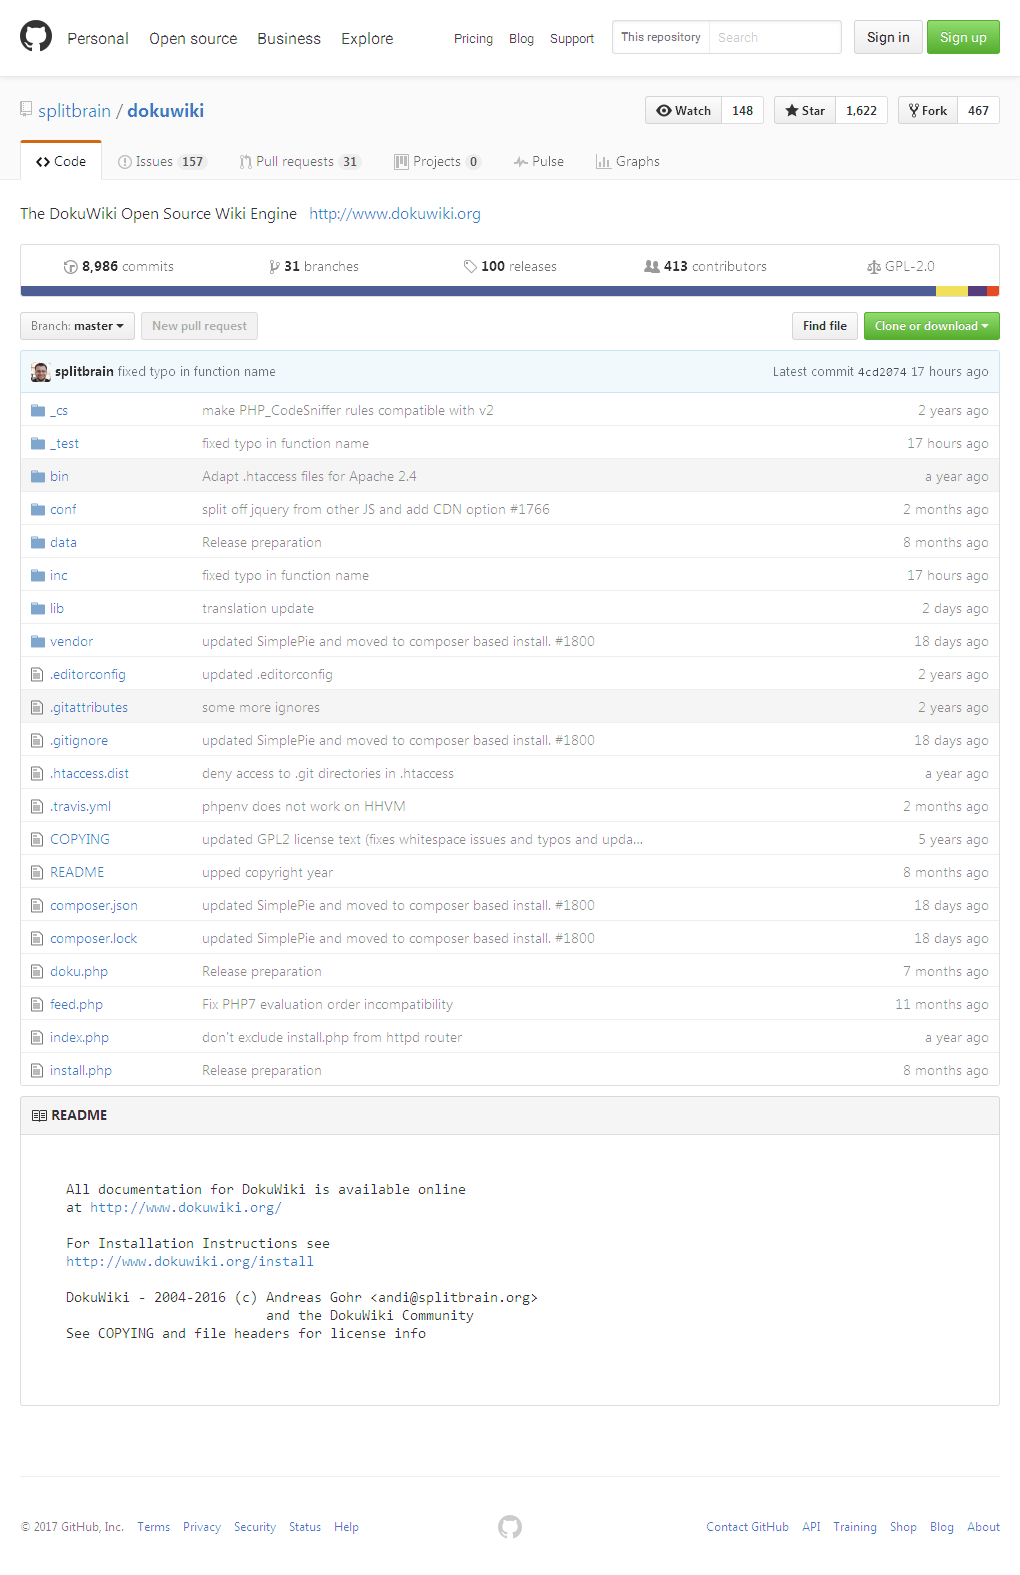View the 100 releases
The height and width of the screenshot is (1575, 1020).
pyautogui.click(x=510, y=266)
